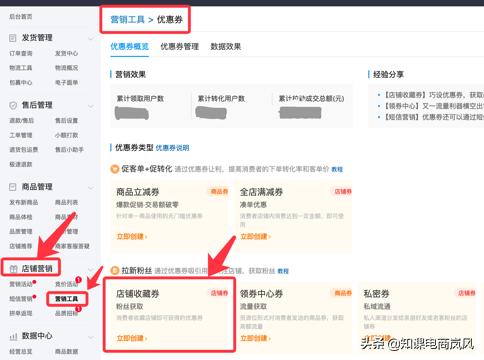Open 退款/售后 menu item
484x360 pixels.
[22, 121]
